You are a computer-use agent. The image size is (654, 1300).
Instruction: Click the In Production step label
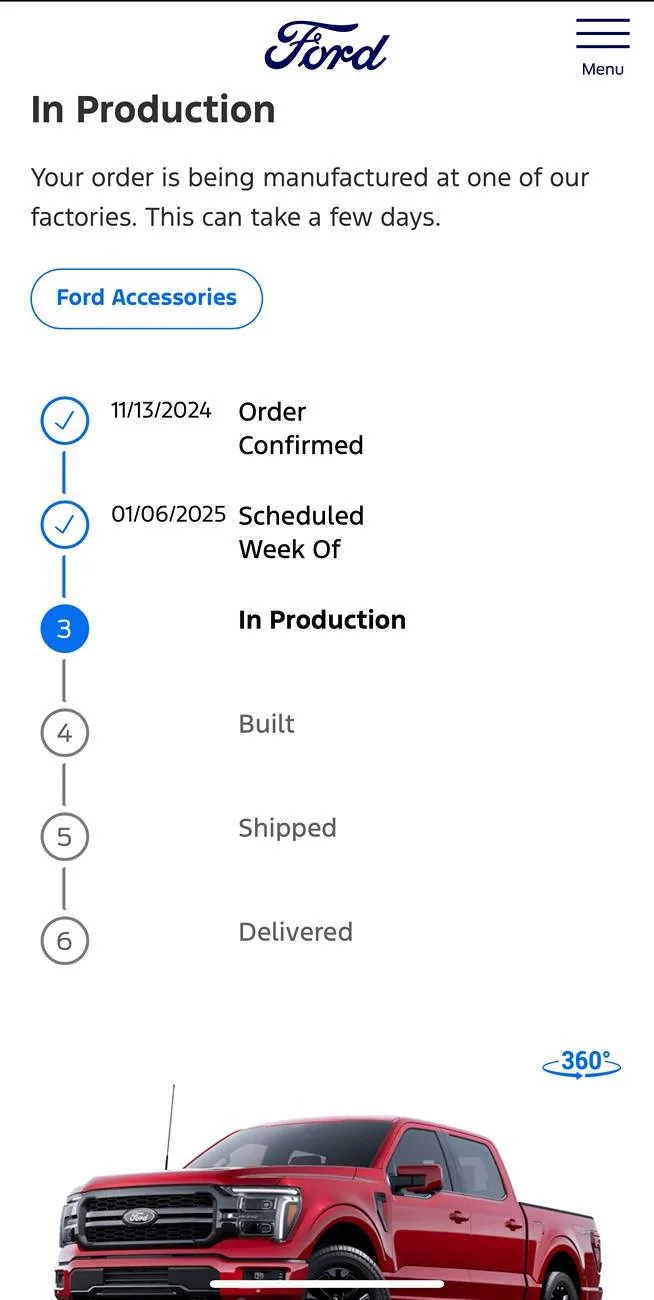pos(322,620)
